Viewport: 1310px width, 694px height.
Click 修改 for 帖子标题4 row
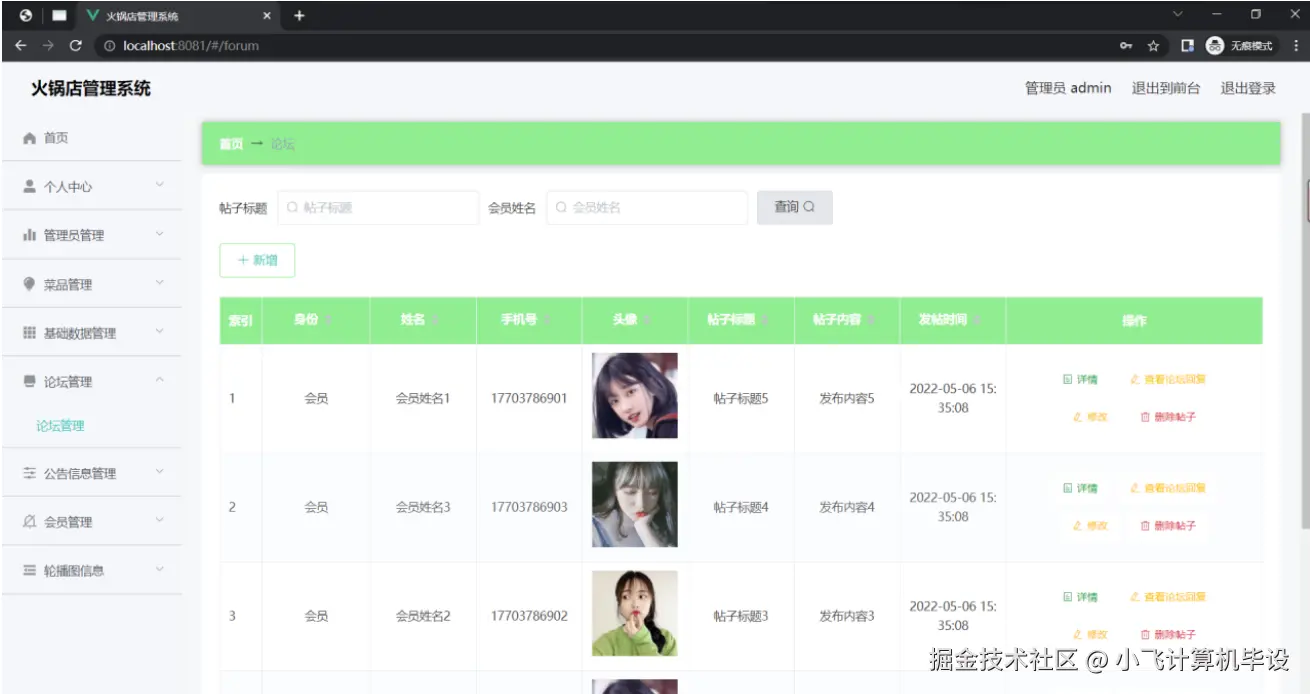[1090, 525]
